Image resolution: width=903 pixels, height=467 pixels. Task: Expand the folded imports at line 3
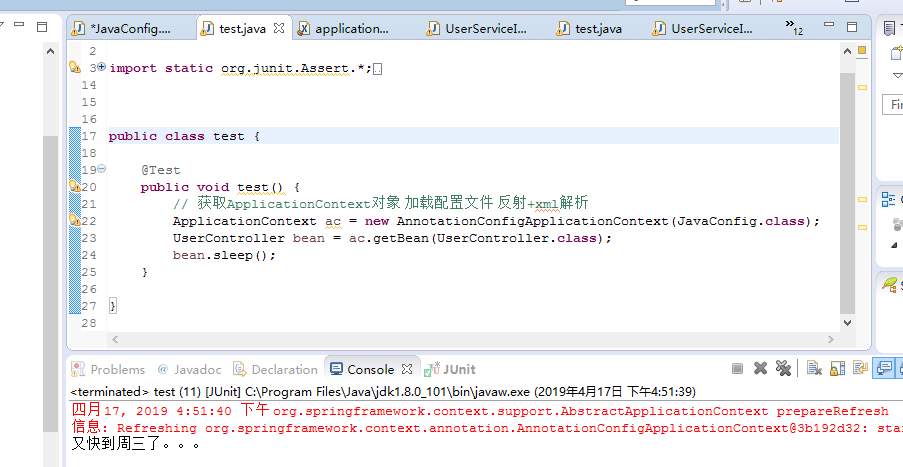(x=101, y=67)
